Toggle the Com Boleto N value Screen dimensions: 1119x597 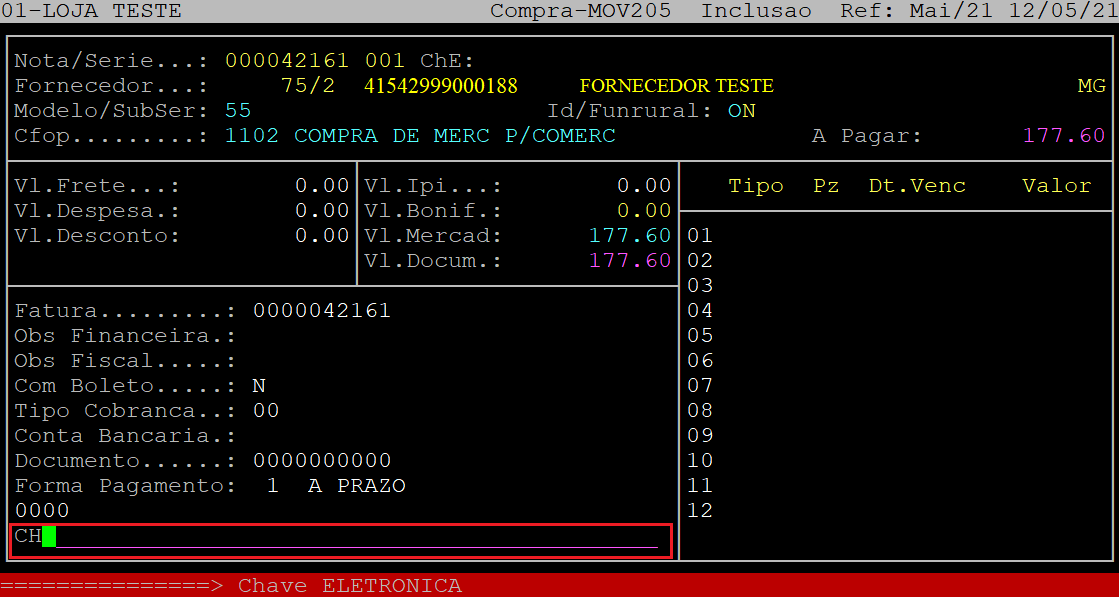[x=259, y=386]
